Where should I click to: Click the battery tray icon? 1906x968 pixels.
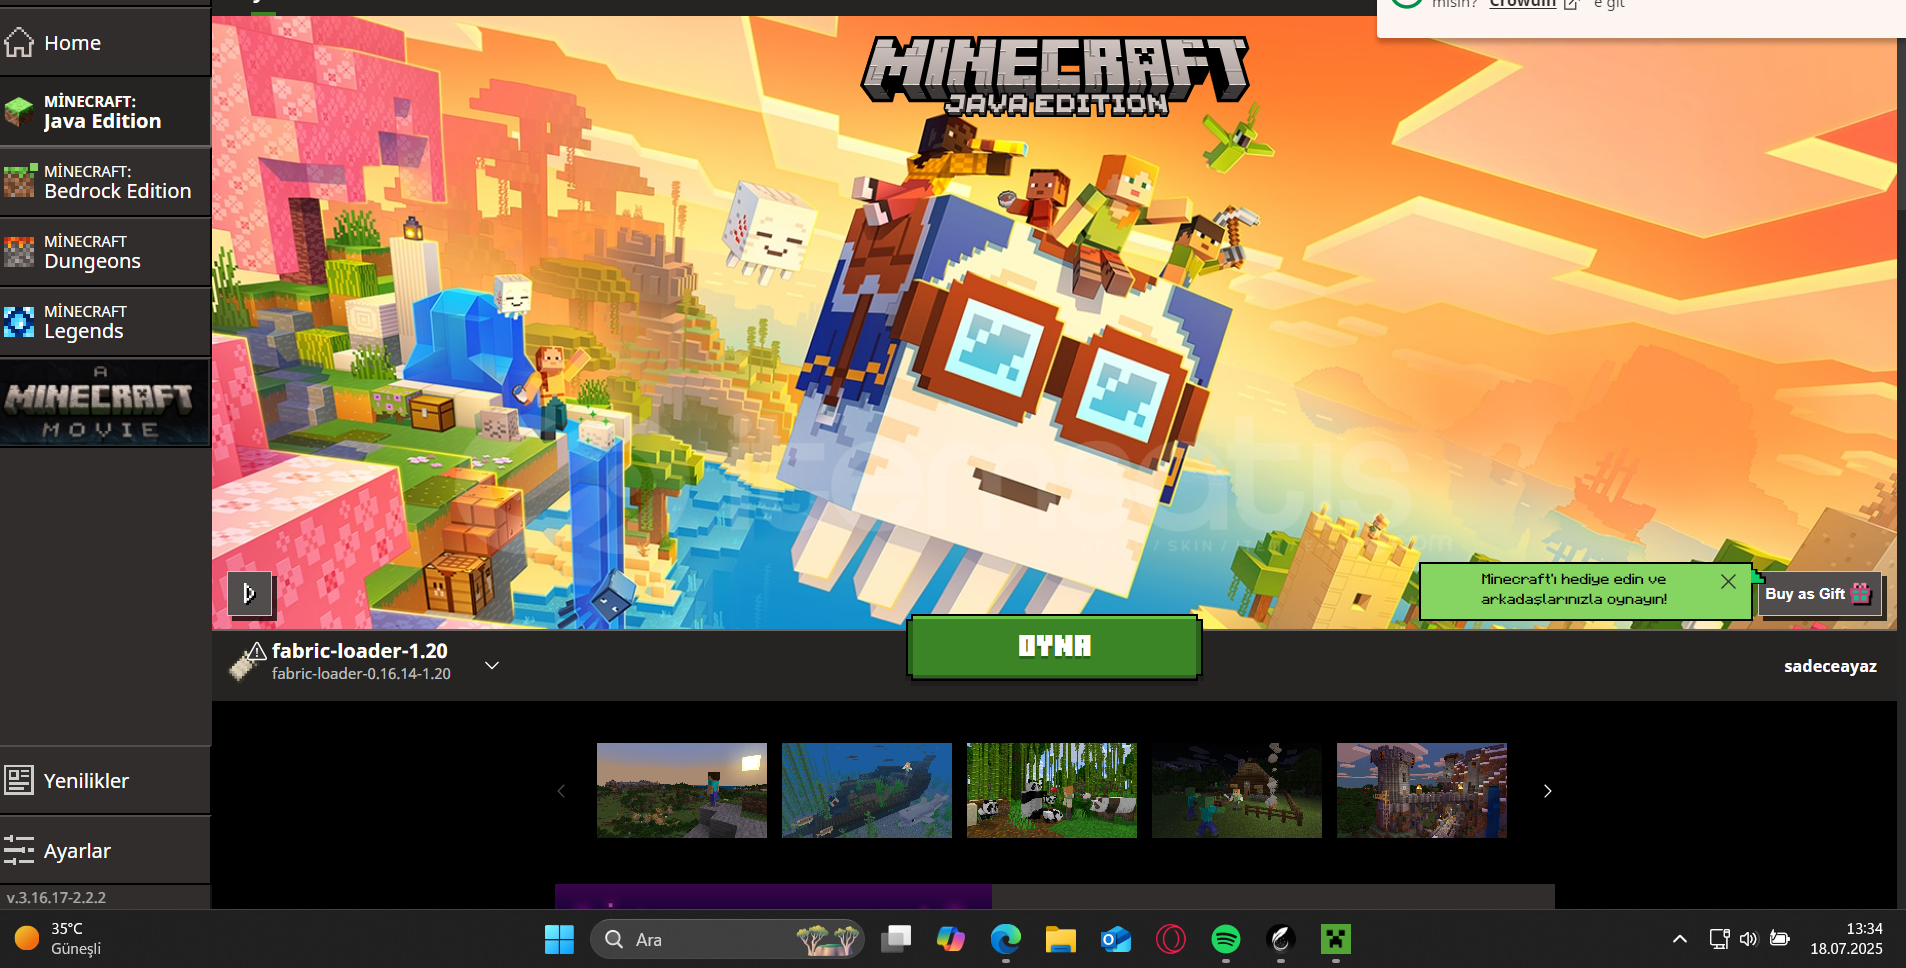tap(1780, 938)
